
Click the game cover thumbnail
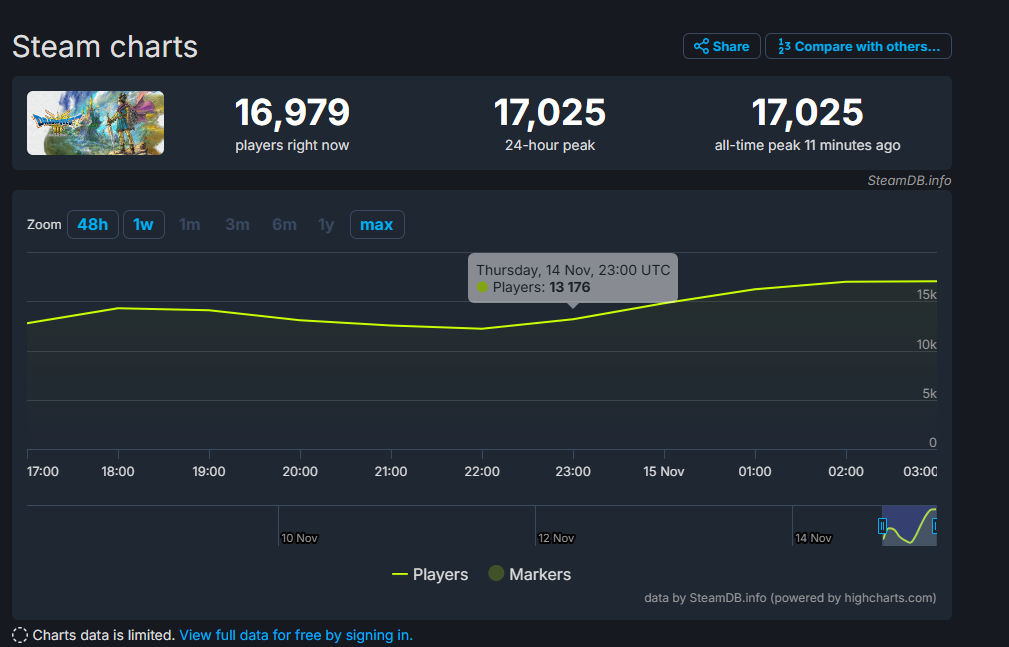(95, 123)
